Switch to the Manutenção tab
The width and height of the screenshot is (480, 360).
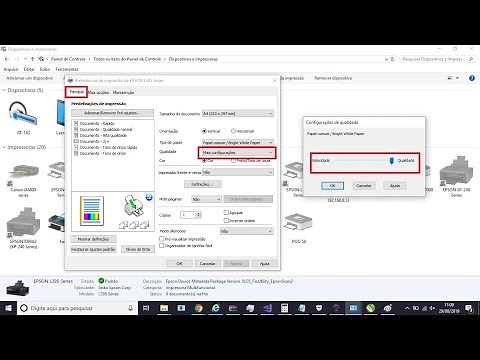pos(123,92)
